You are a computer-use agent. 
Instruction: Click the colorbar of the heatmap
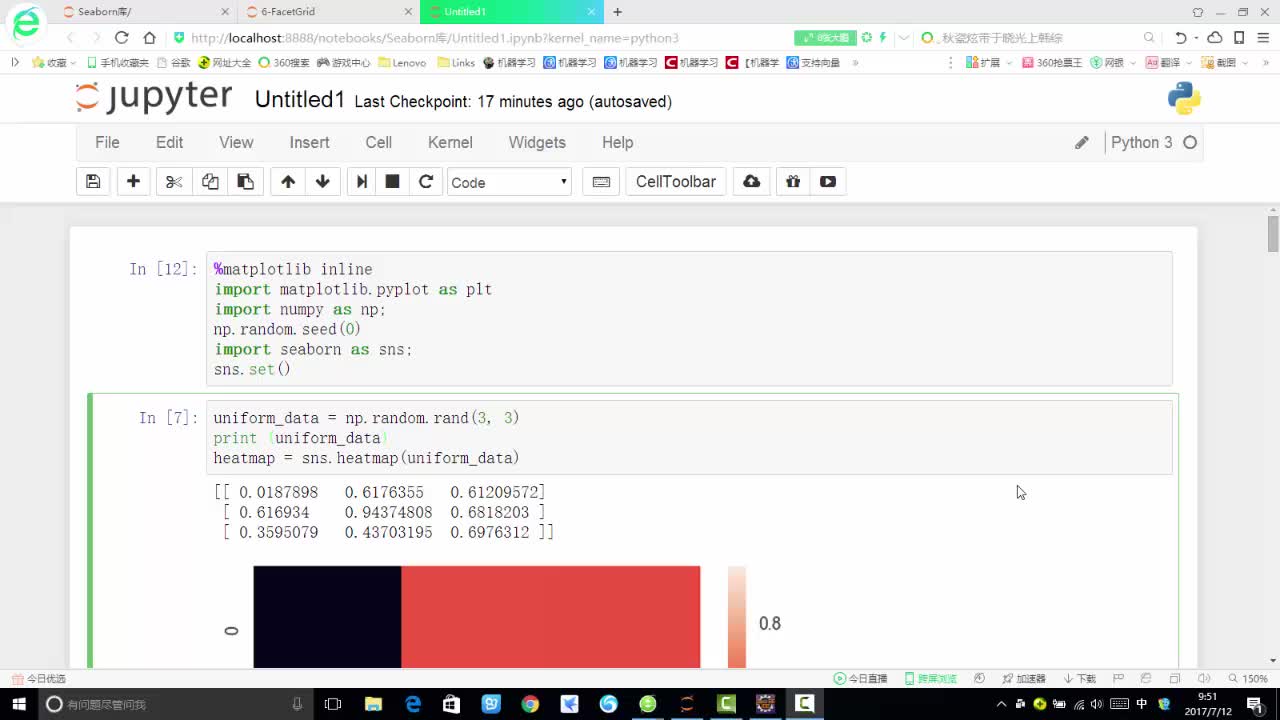tap(737, 616)
